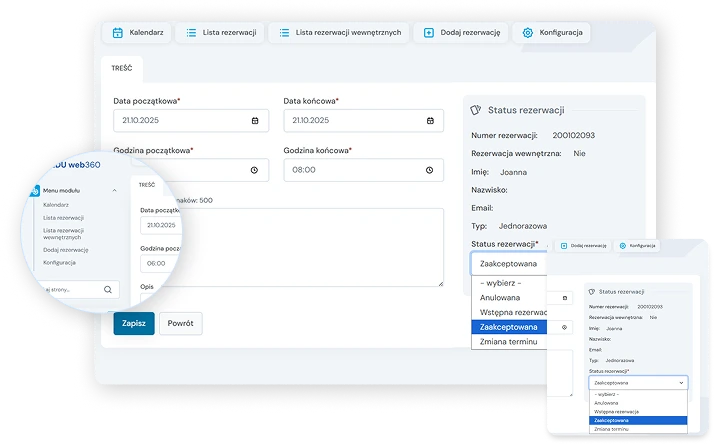The image size is (714, 445).
Task: Open Konfiguracja in the sidebar module menu
Action: (x=62, y=262)
